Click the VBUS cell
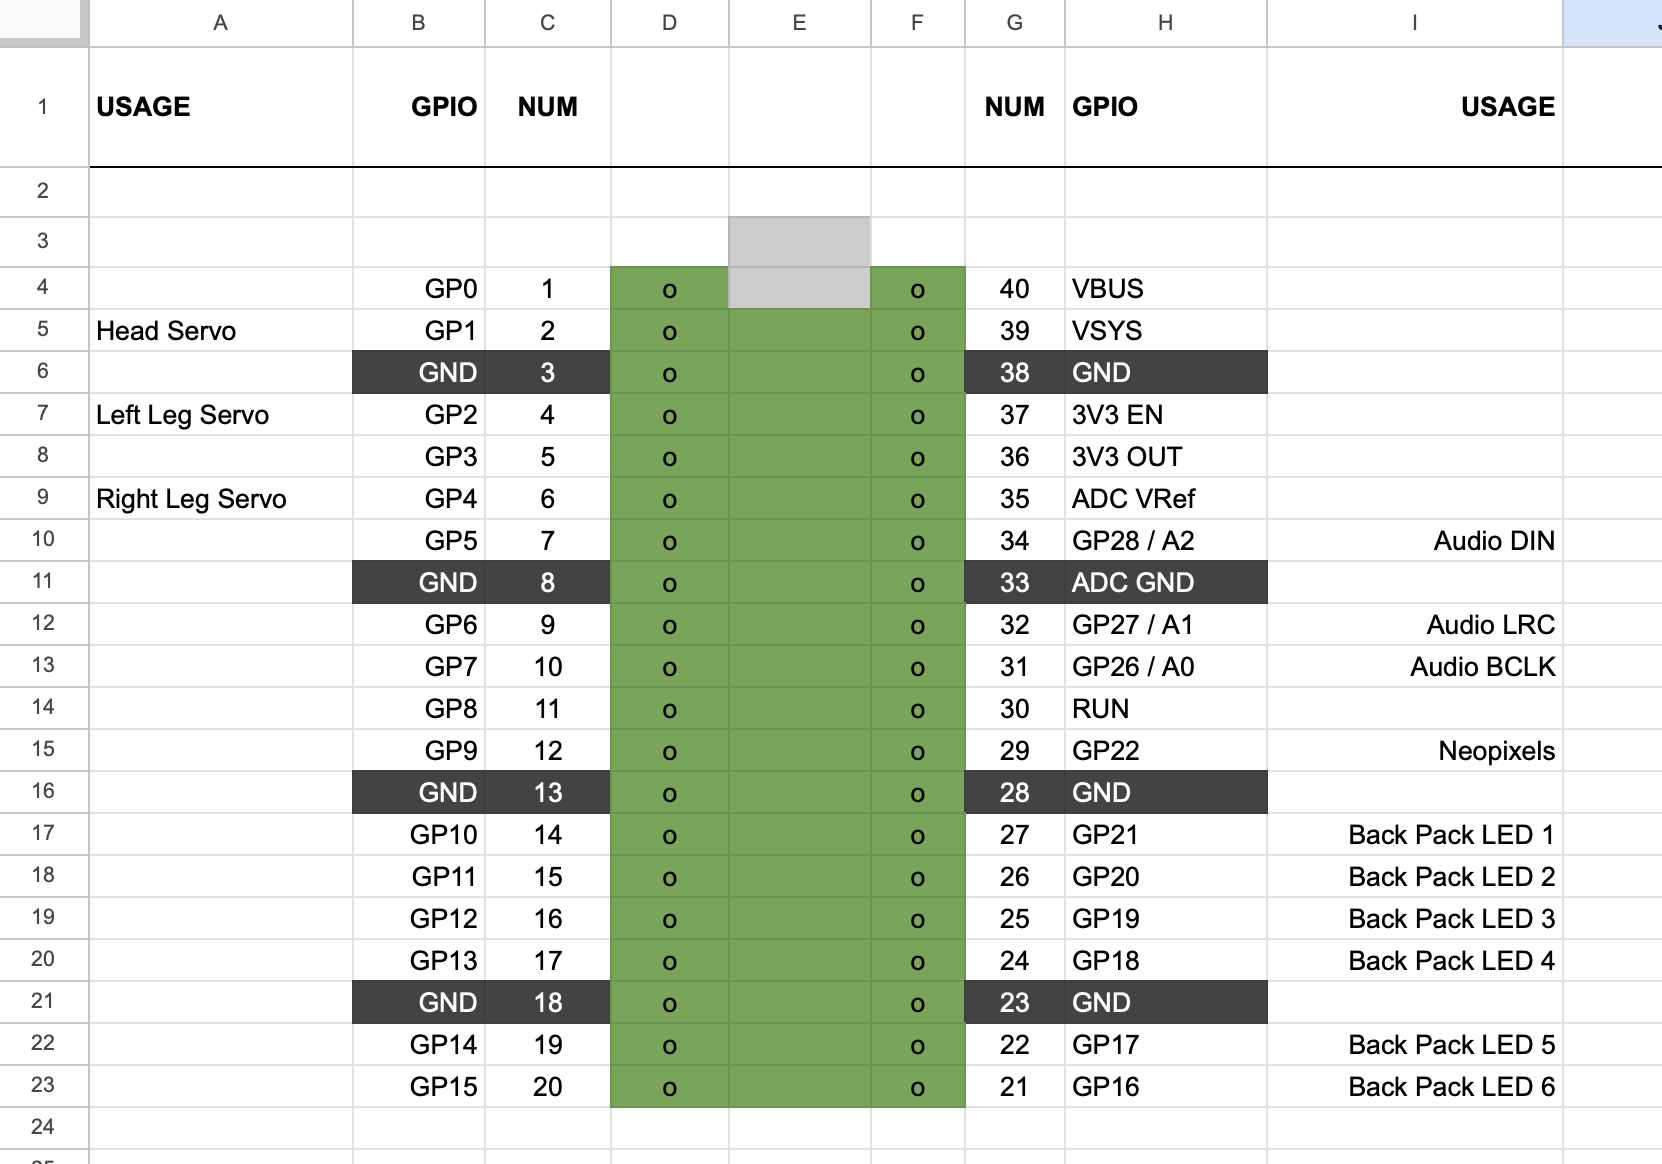The image size is (1662, 1164). pos(1166,288)
